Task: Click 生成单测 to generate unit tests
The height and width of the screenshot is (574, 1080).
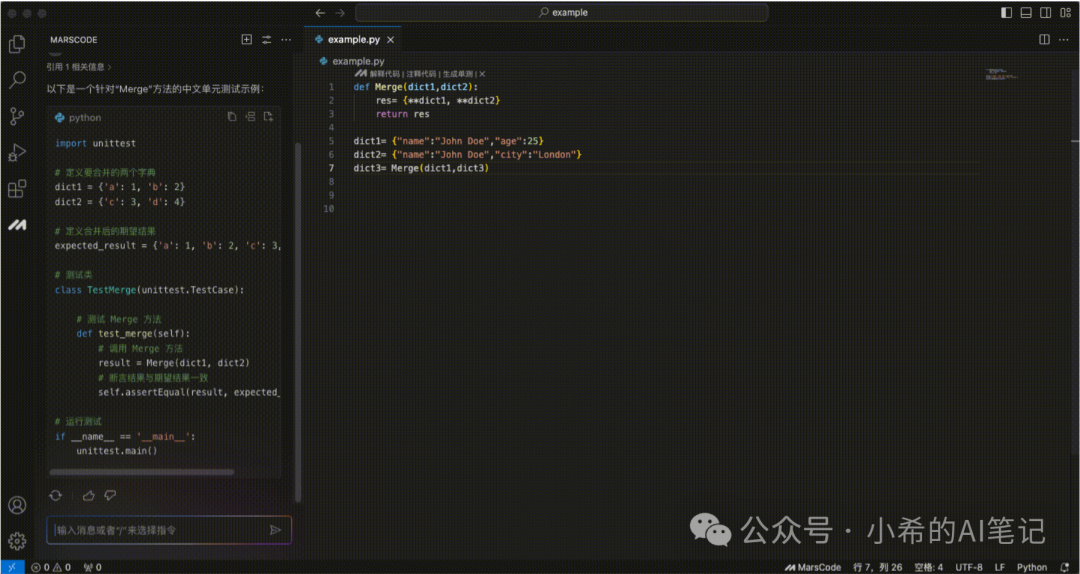Action: point(458,74)
